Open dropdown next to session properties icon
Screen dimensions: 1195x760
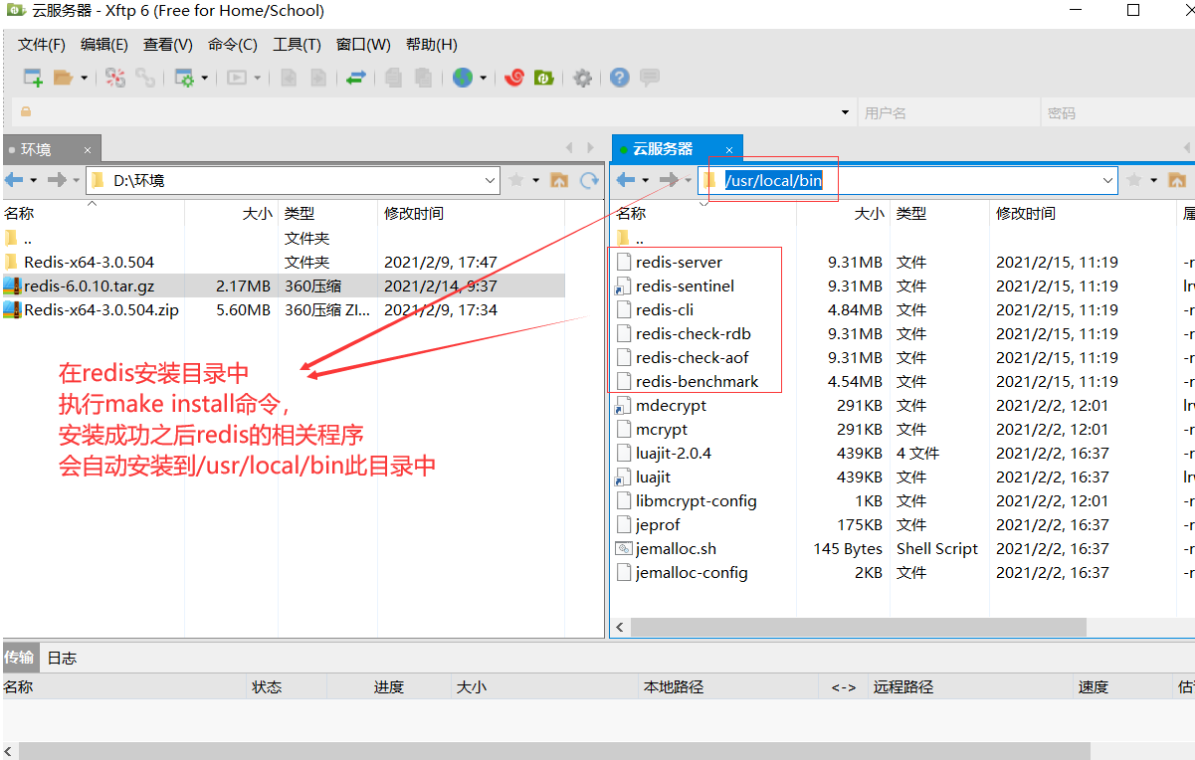[x=204, y=78]
